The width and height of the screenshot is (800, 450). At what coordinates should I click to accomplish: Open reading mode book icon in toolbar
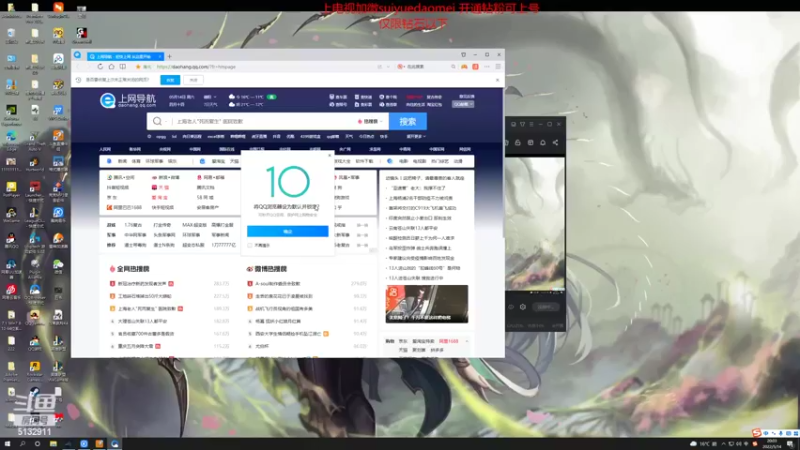[x=123, y=67]
